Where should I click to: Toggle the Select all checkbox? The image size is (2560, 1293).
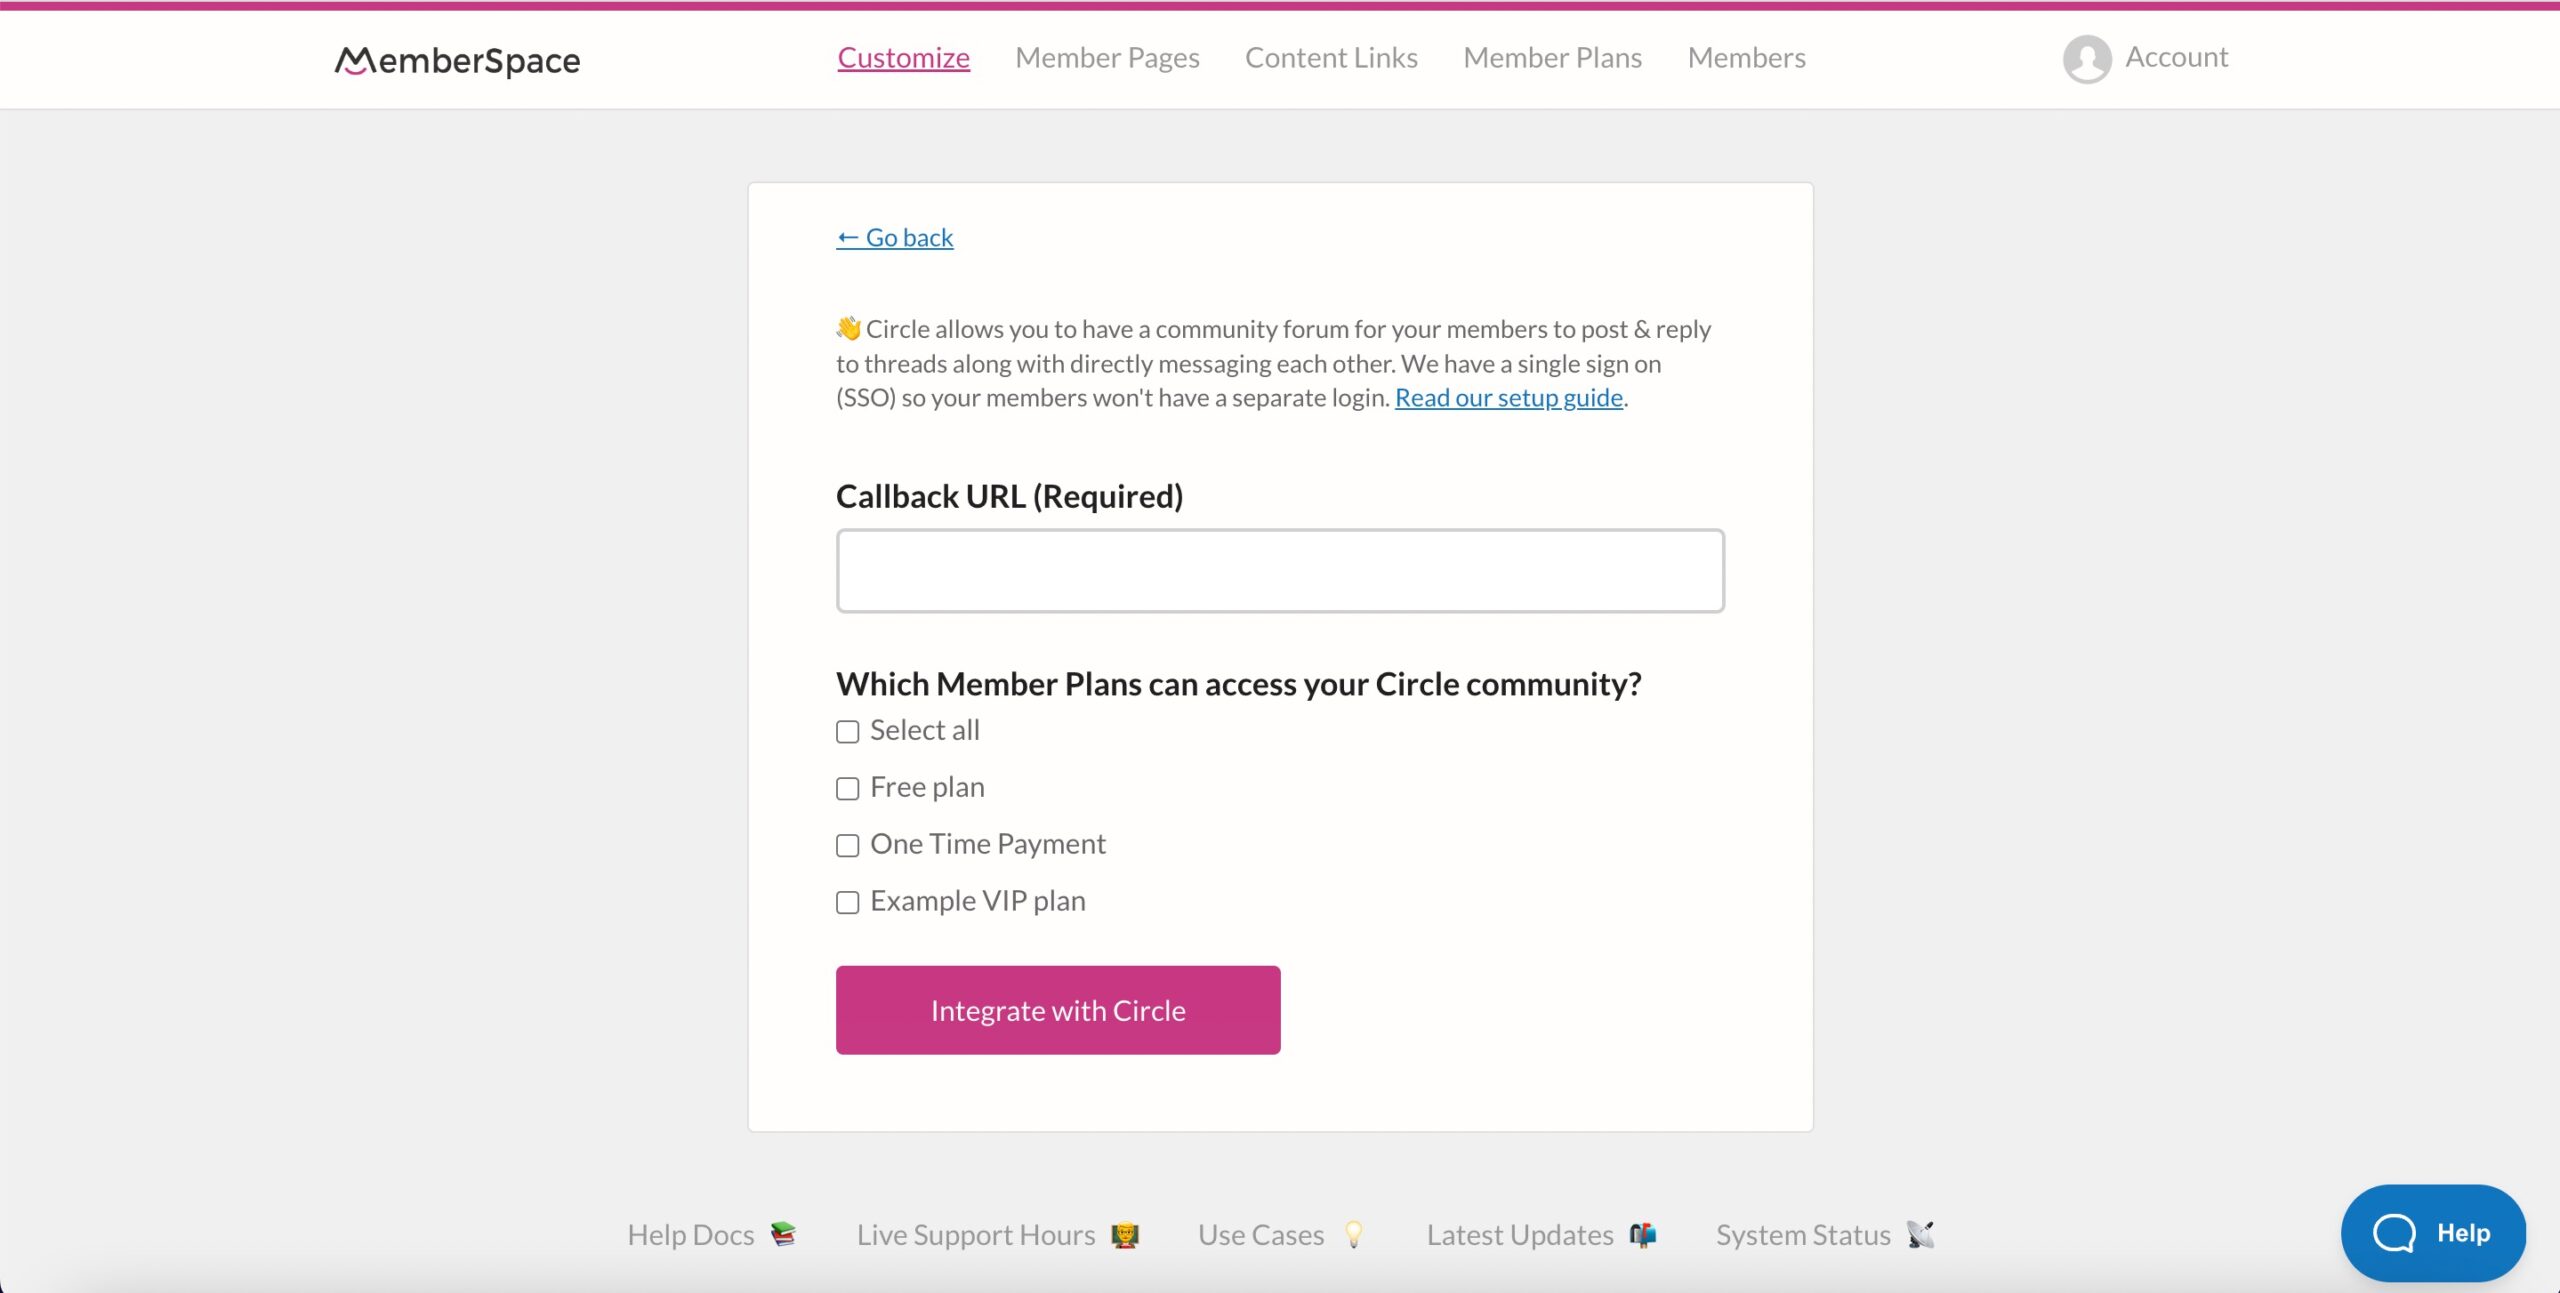pyautogui.click(x=846, y=731)
